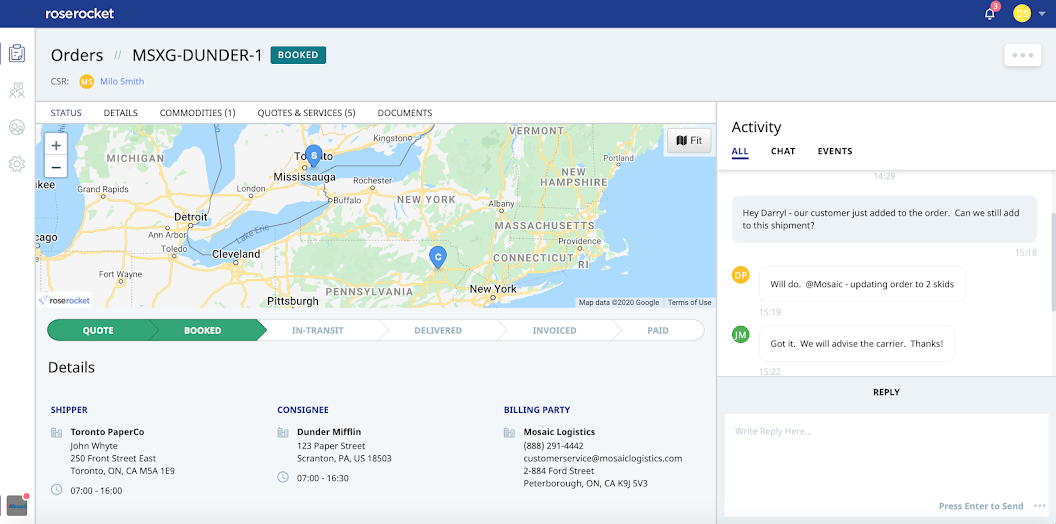The image size is (1056, 524).
Task: Click the order number MSXG-DUNDER-1
Action: click(197, 55)
